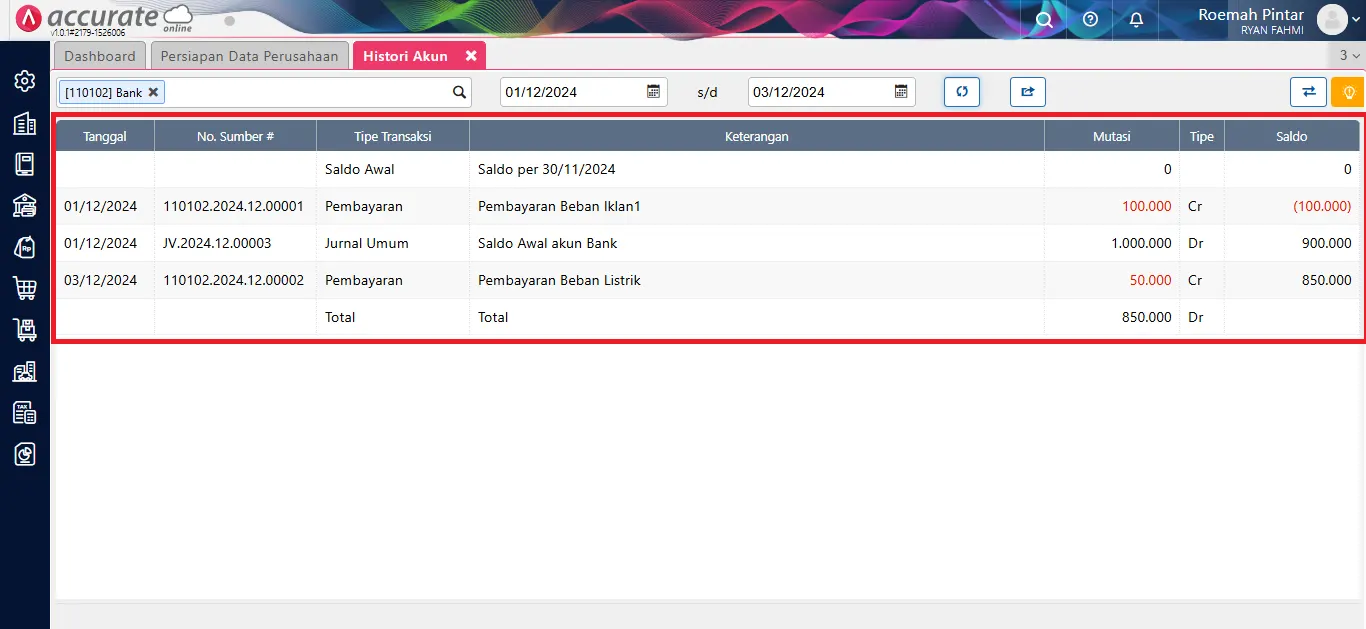Switch to Persiapan Data Perusahaan tab
Viewport: 1366px width, 629px height.
[x=250, y=56]
